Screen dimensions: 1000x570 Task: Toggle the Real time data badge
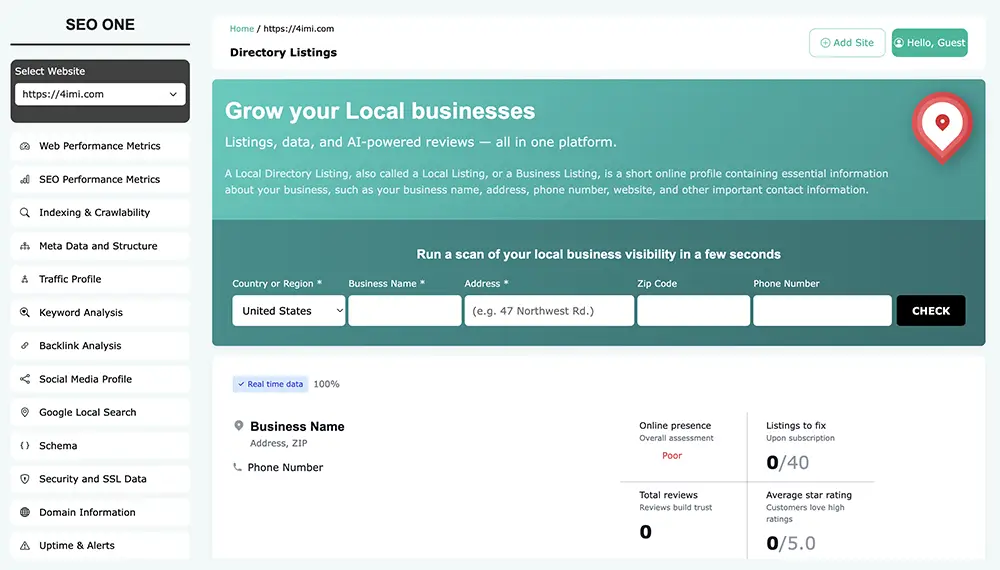(x=270, y=384)
